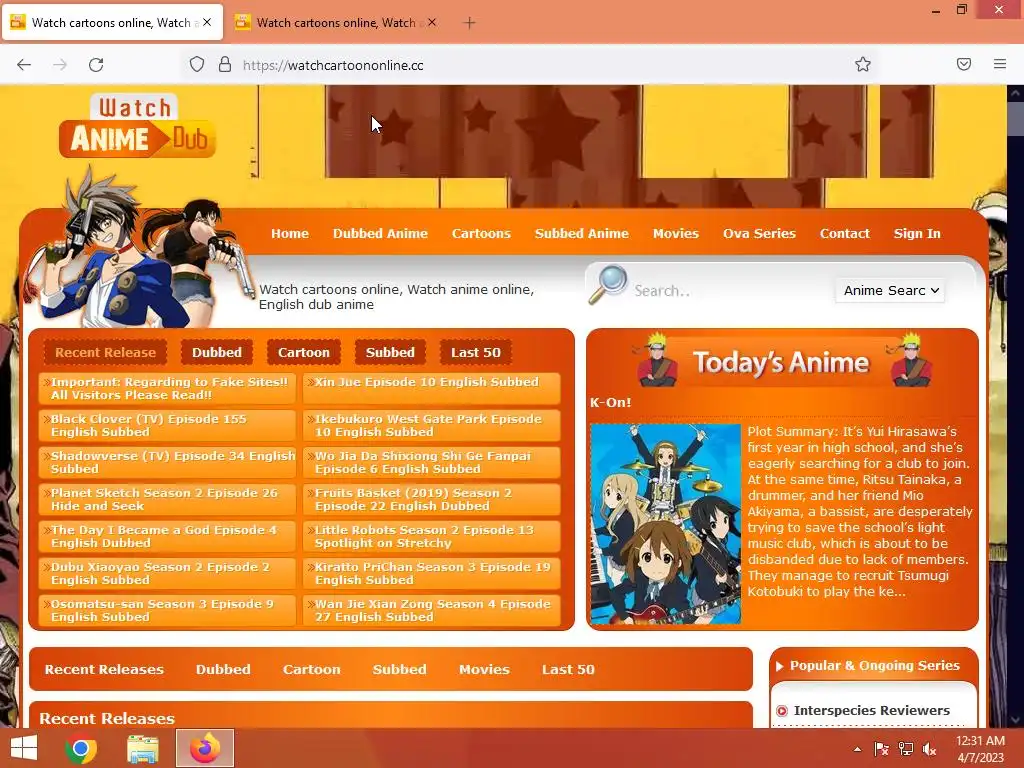The height and width of the screenshot is (768, 1024).
Task: Open the Dubbed Anime menu item
Action: 380,233
